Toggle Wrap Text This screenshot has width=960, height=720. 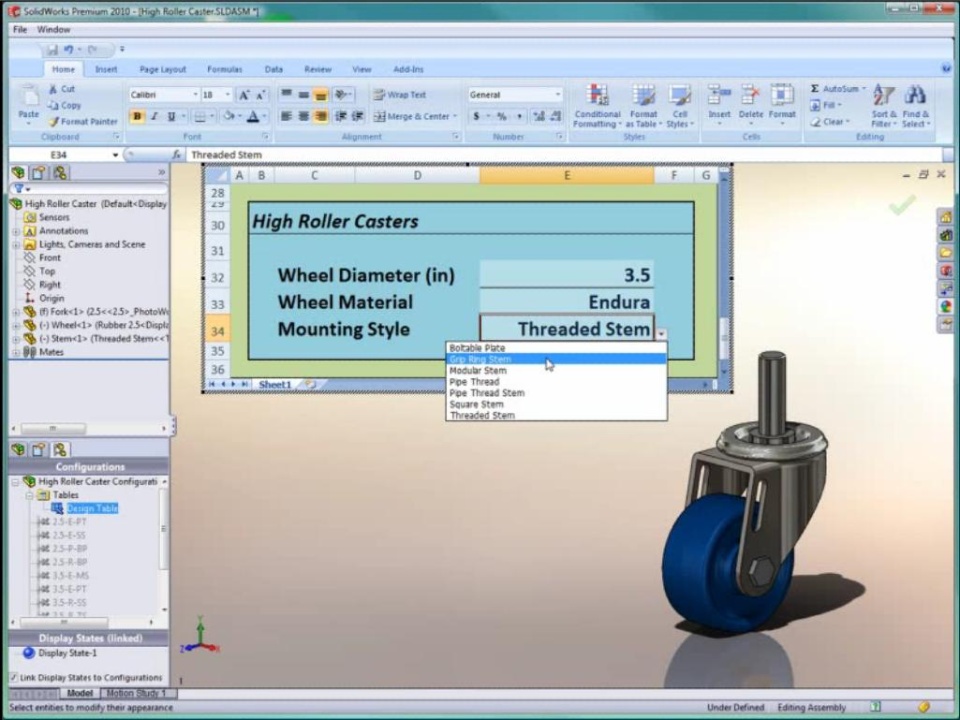(x=400, y=95)
